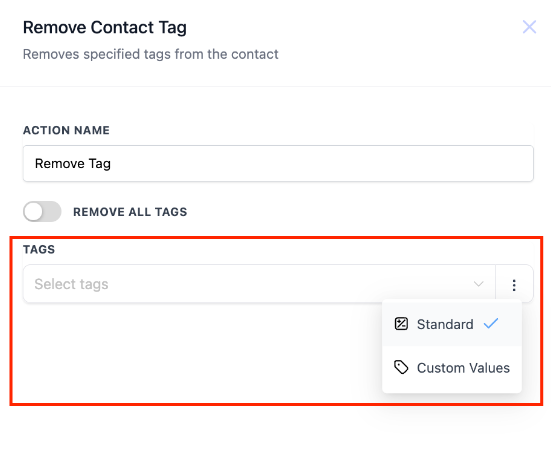The width and height of the screenshot is (551, 470).
Task: Click the blue checkmark beside Standard
Action: pos(491,323)
